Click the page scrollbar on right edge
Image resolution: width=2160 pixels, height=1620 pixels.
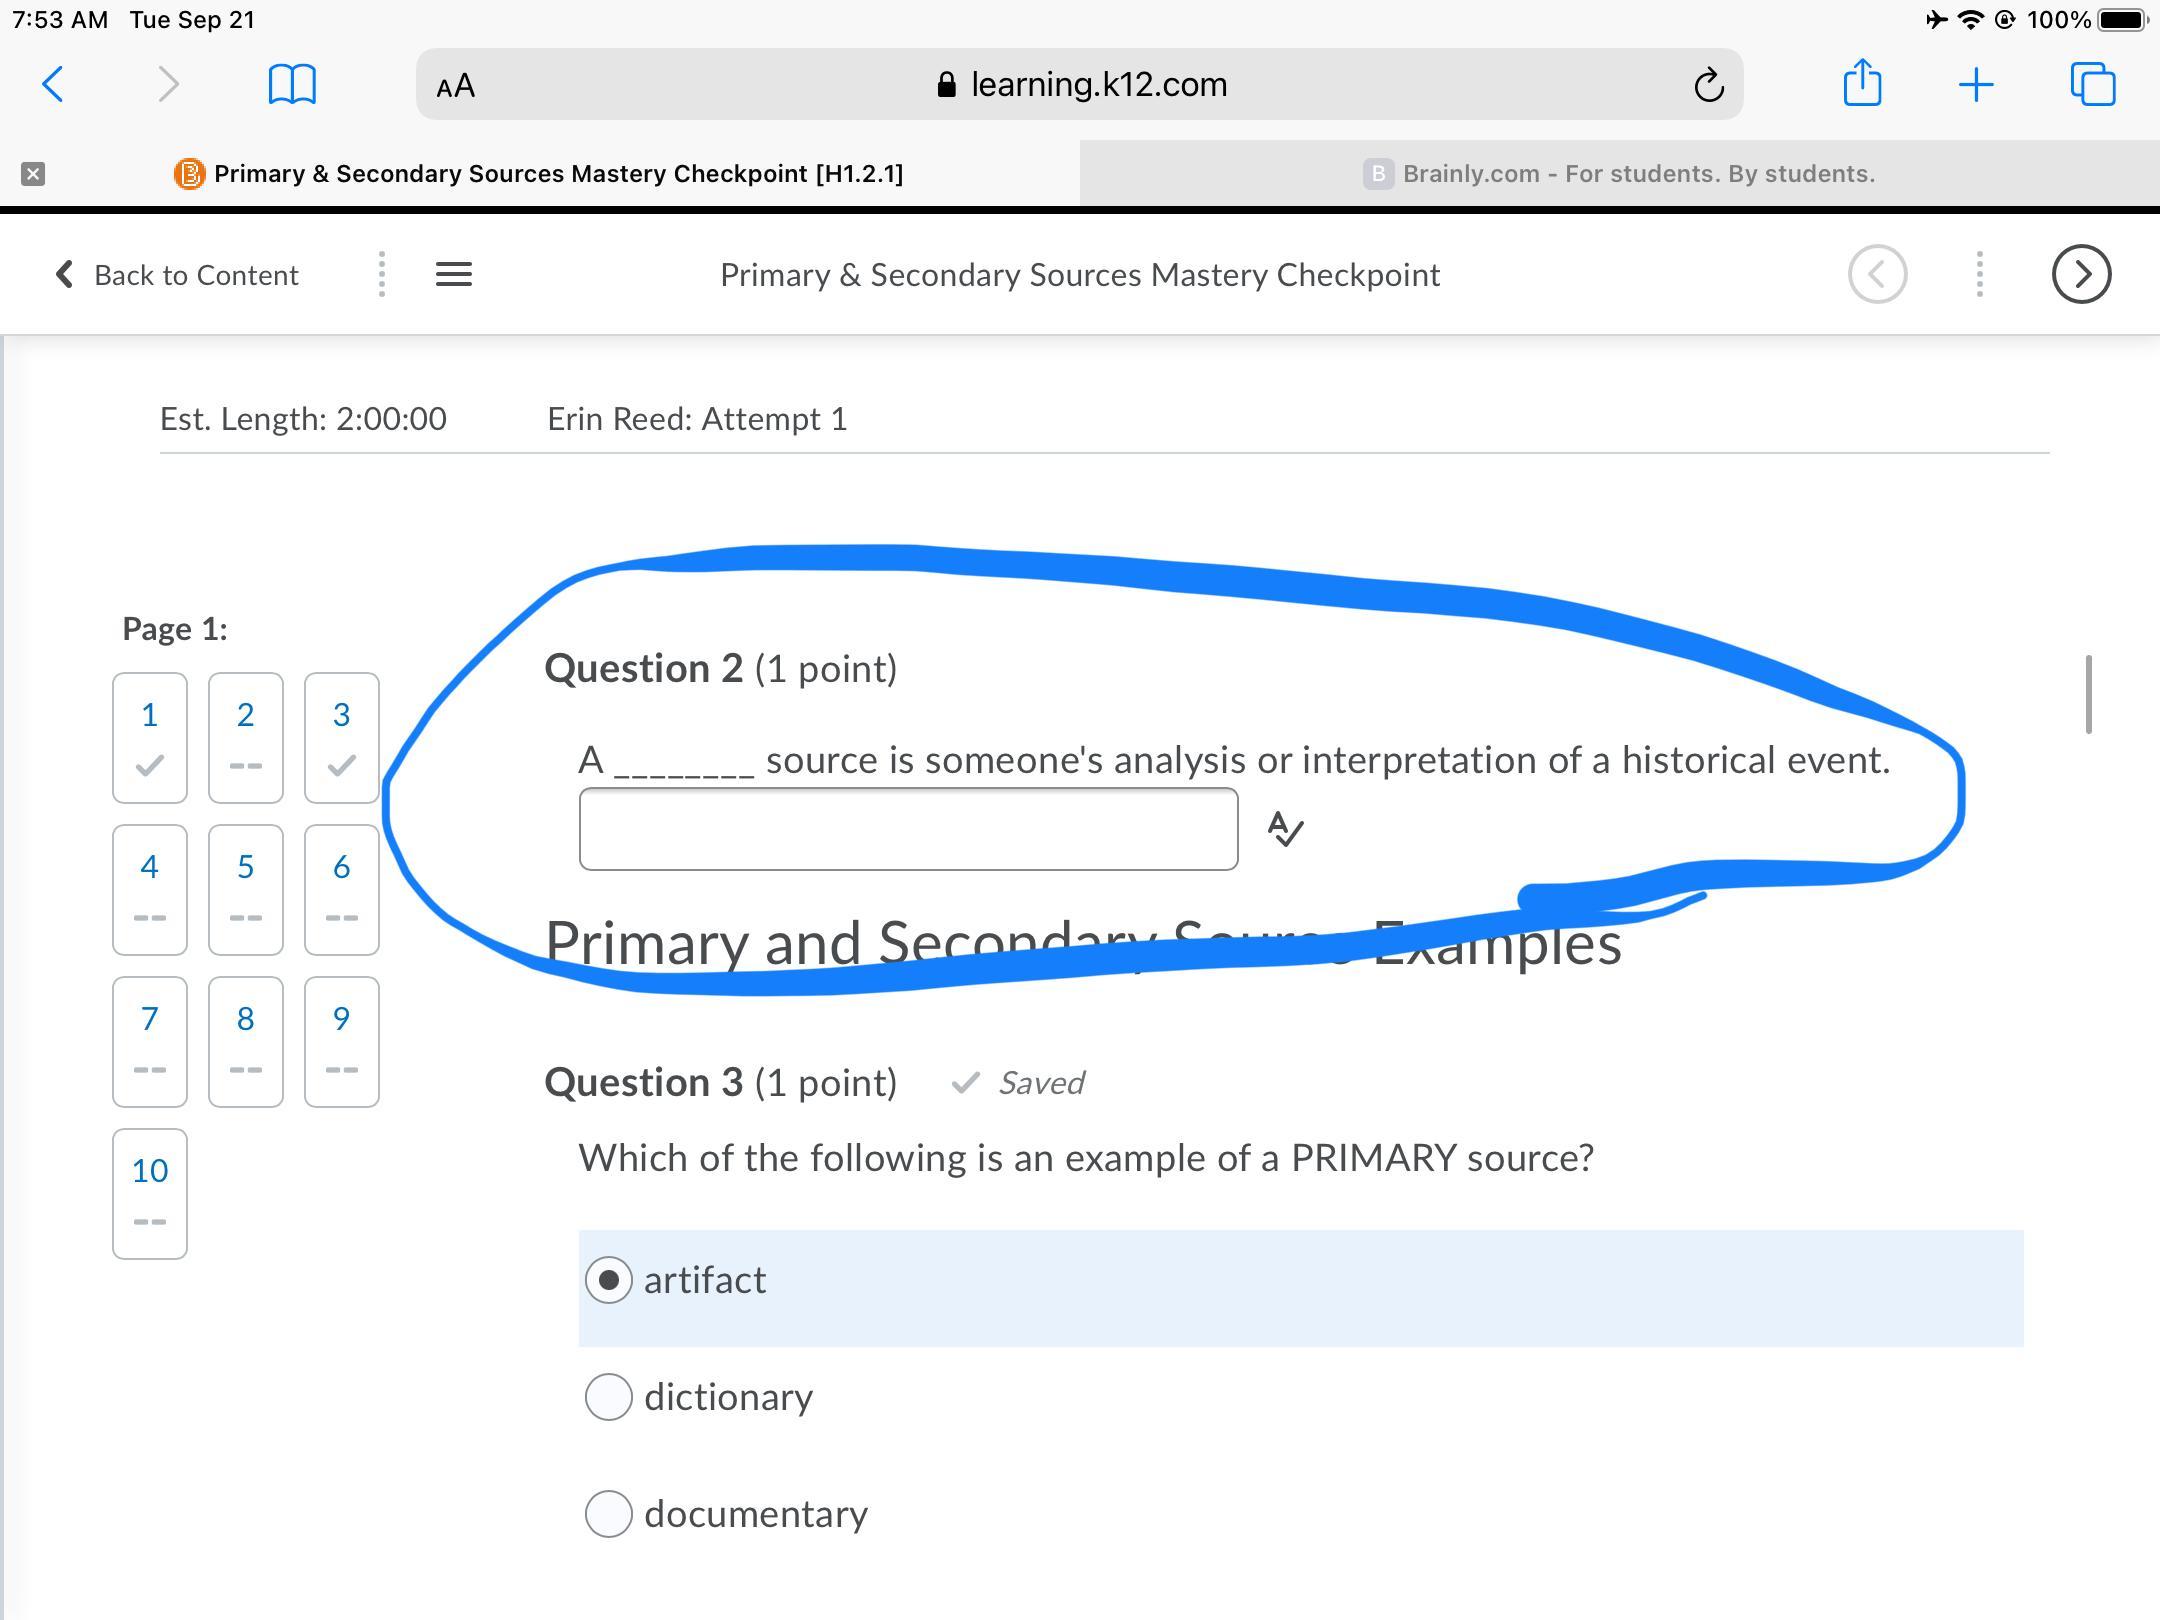coord(2088,694)
